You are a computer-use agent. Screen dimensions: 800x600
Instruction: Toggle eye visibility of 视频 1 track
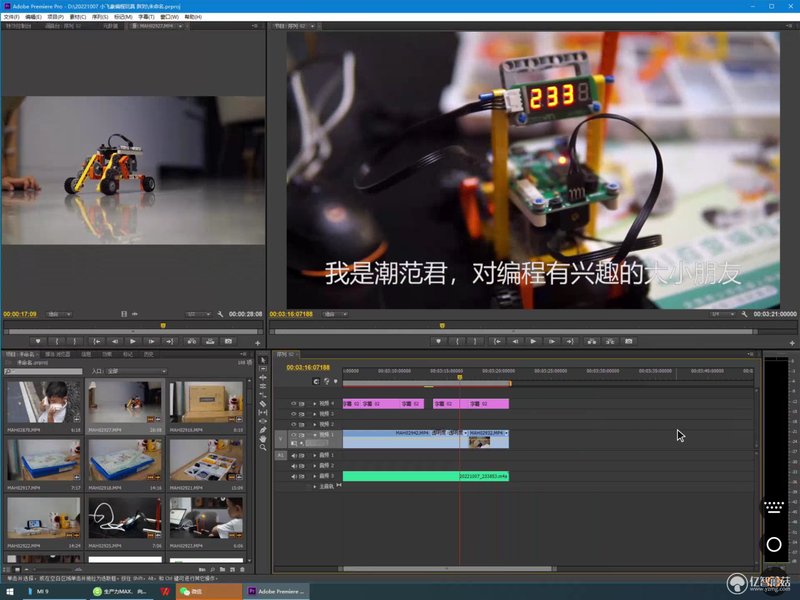coord(293,435)
